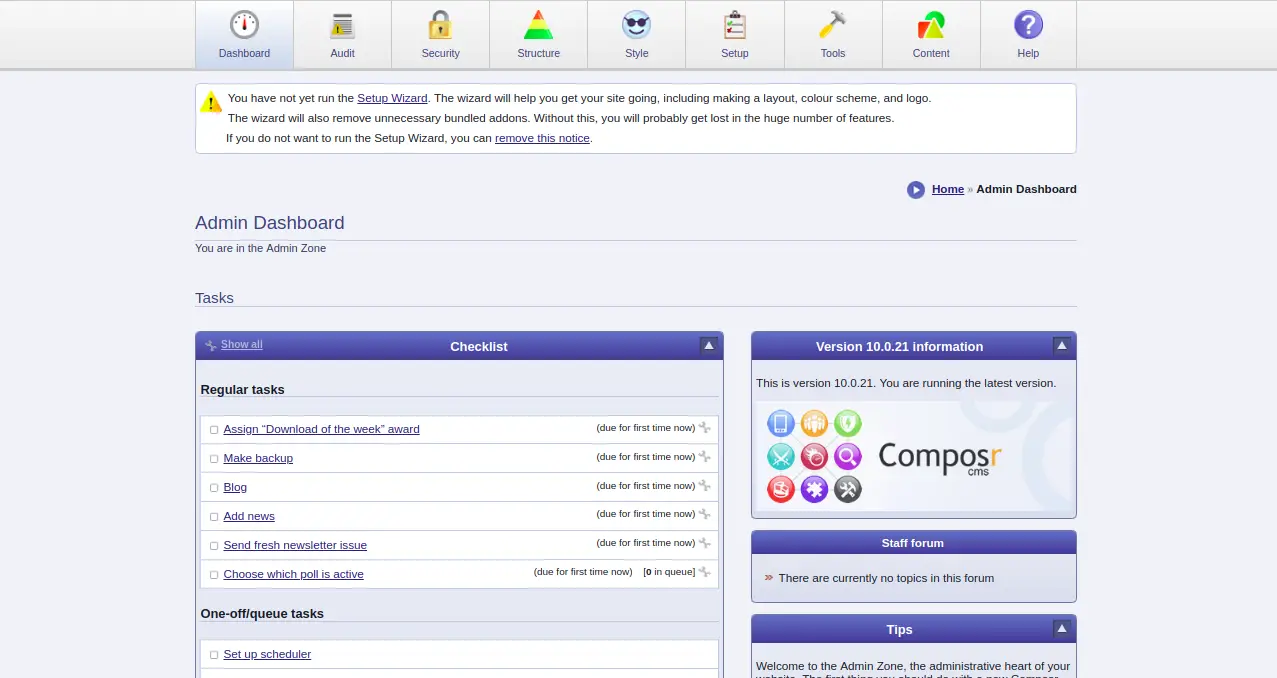
Task: Click the Security padlock icon
Action: (440, 26)
